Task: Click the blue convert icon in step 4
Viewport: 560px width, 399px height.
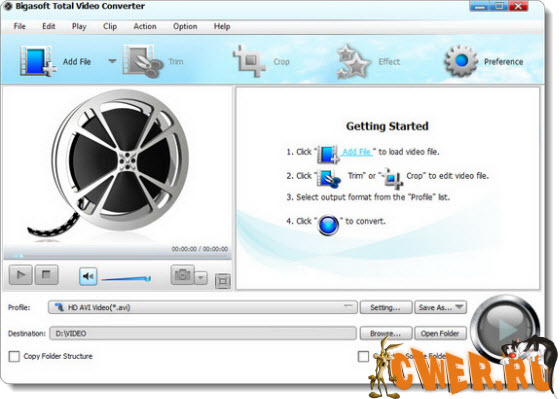Action: 328,225
